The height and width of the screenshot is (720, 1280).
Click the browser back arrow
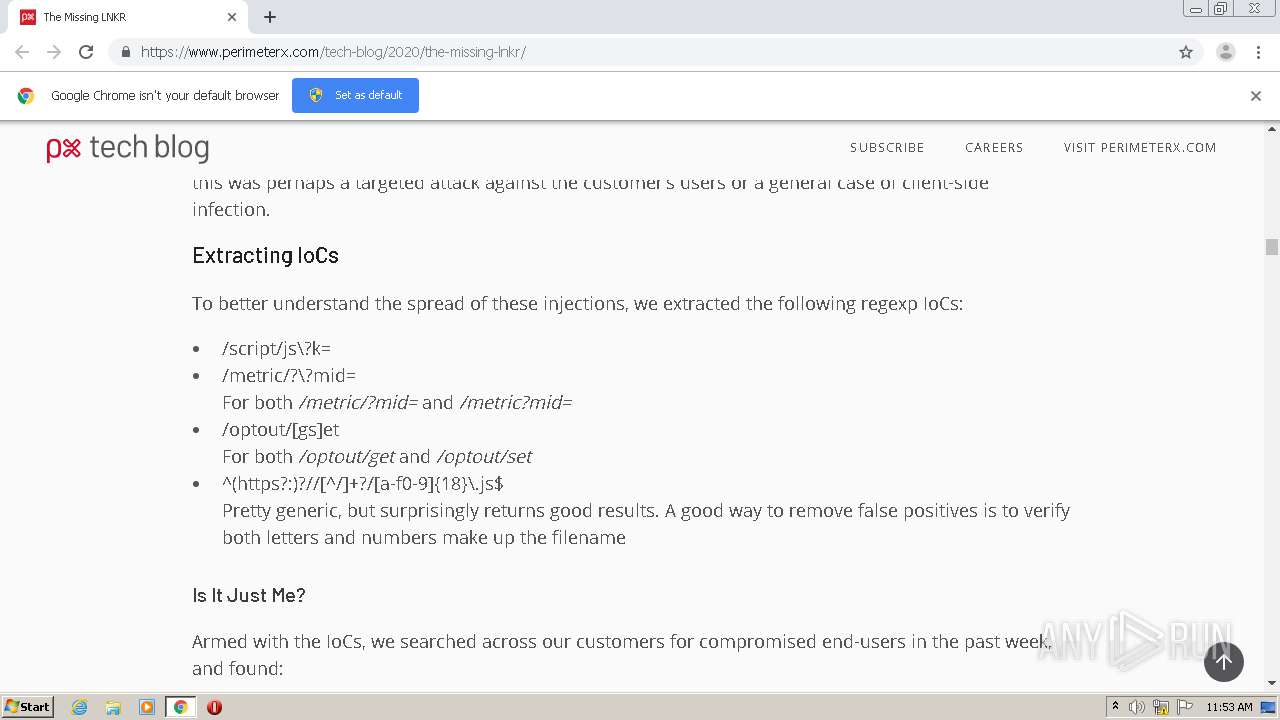22,52
